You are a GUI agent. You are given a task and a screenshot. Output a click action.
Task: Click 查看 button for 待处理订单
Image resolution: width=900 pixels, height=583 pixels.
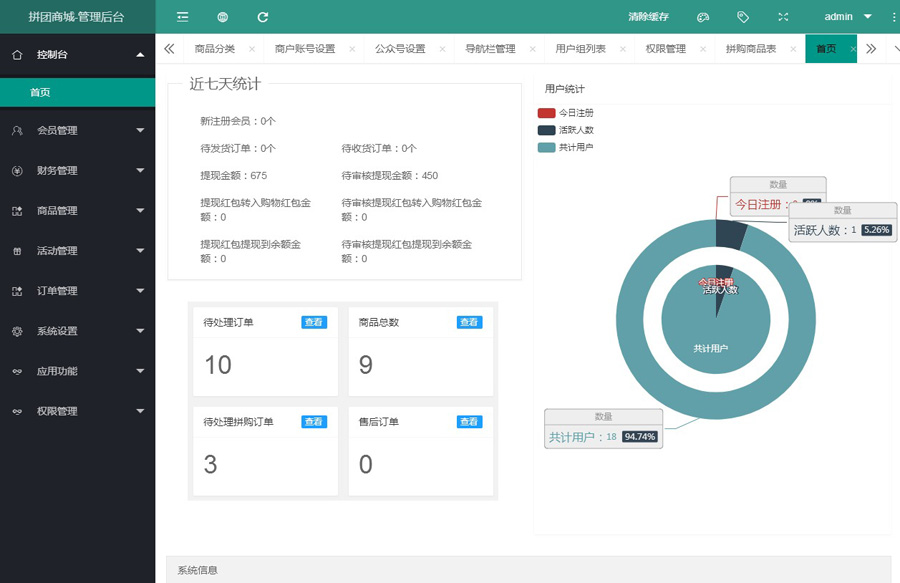314,322
